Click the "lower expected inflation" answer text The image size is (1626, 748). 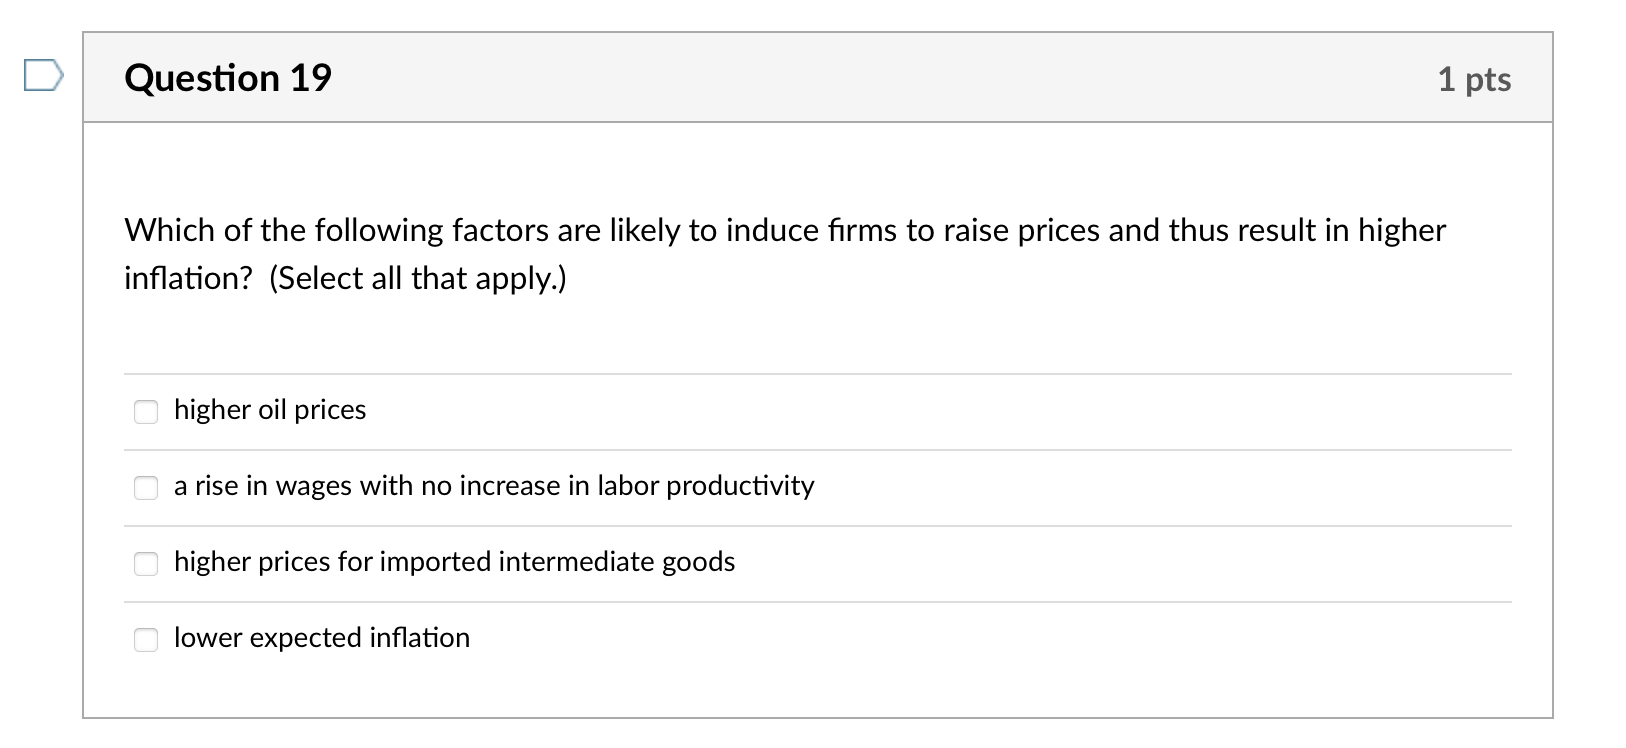[322, 638]
